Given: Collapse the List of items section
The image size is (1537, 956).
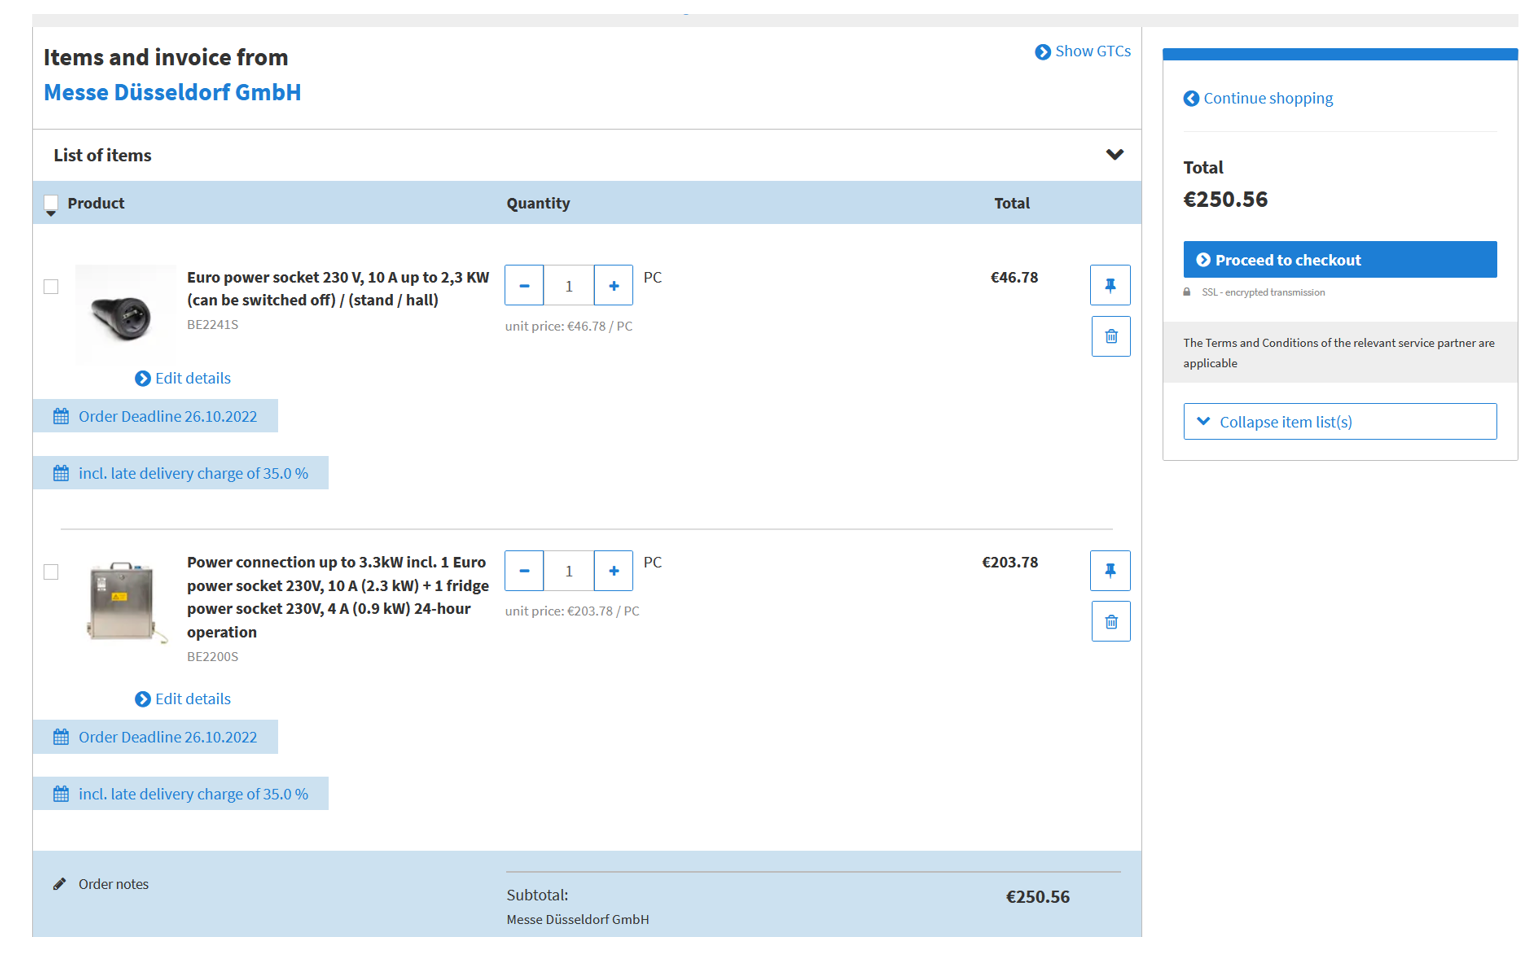Looking at the screenshot, I should [1114, 155].
